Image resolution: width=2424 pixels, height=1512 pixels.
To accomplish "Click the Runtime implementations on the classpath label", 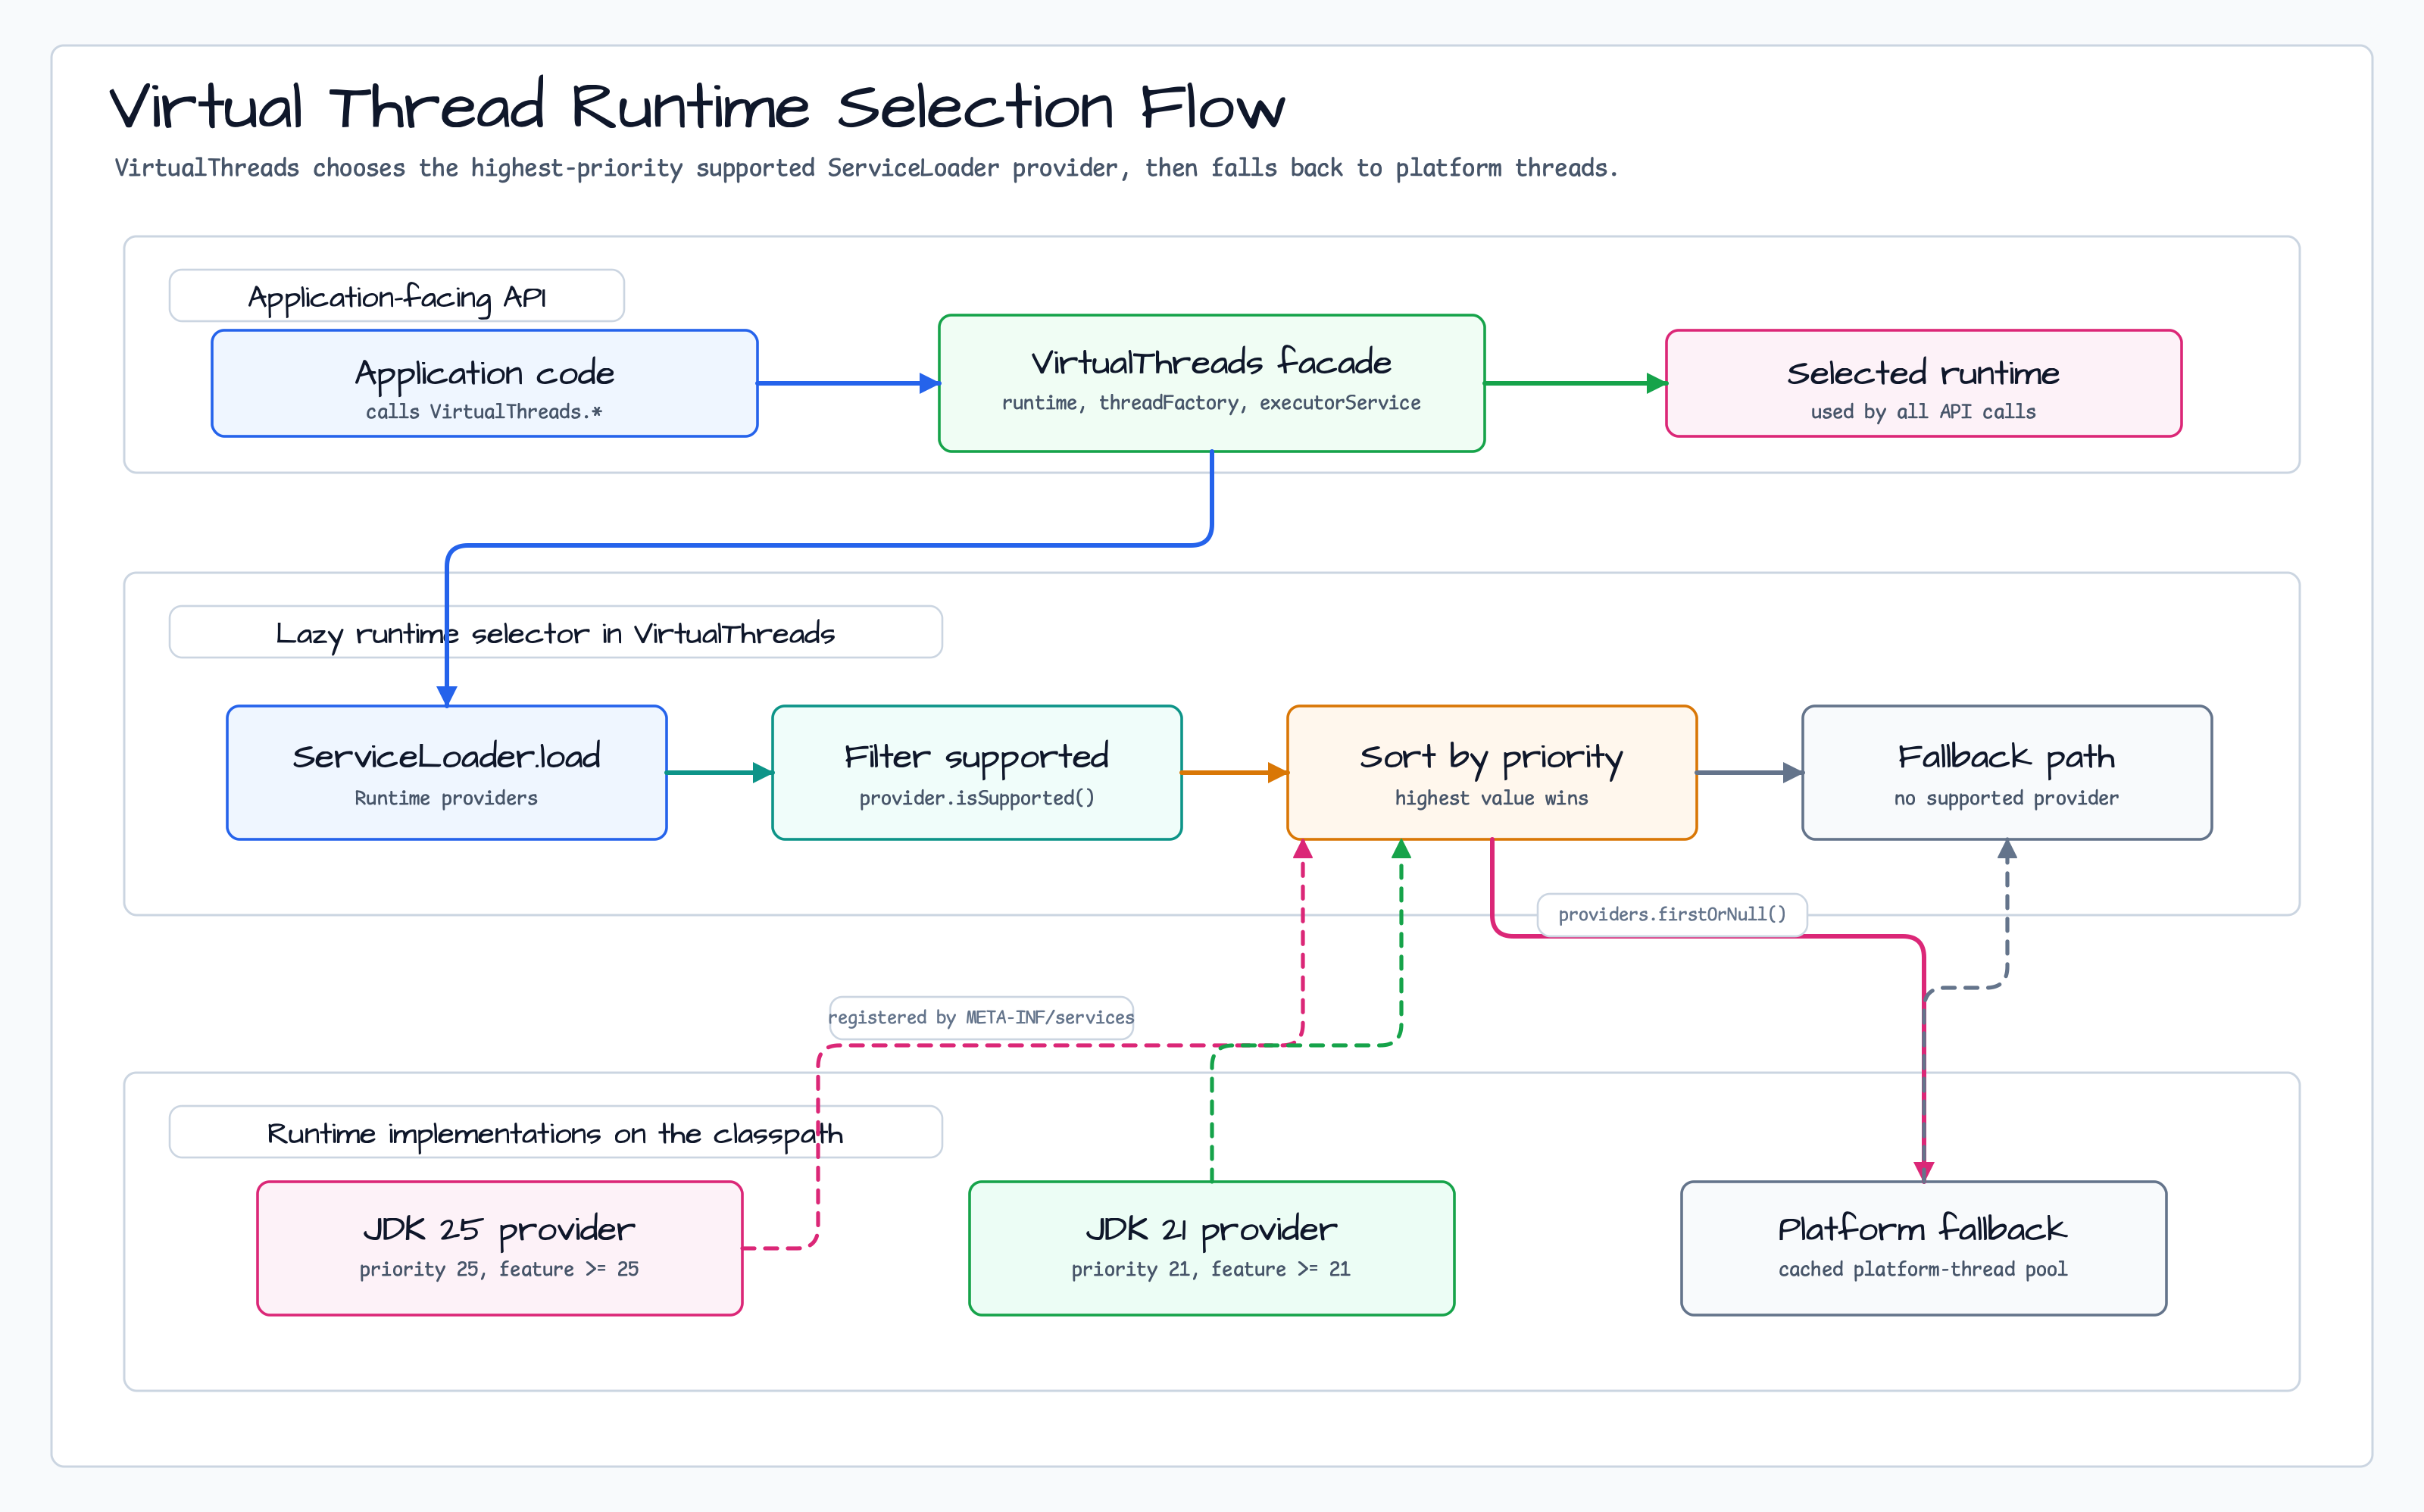I will coord(556,1132).
